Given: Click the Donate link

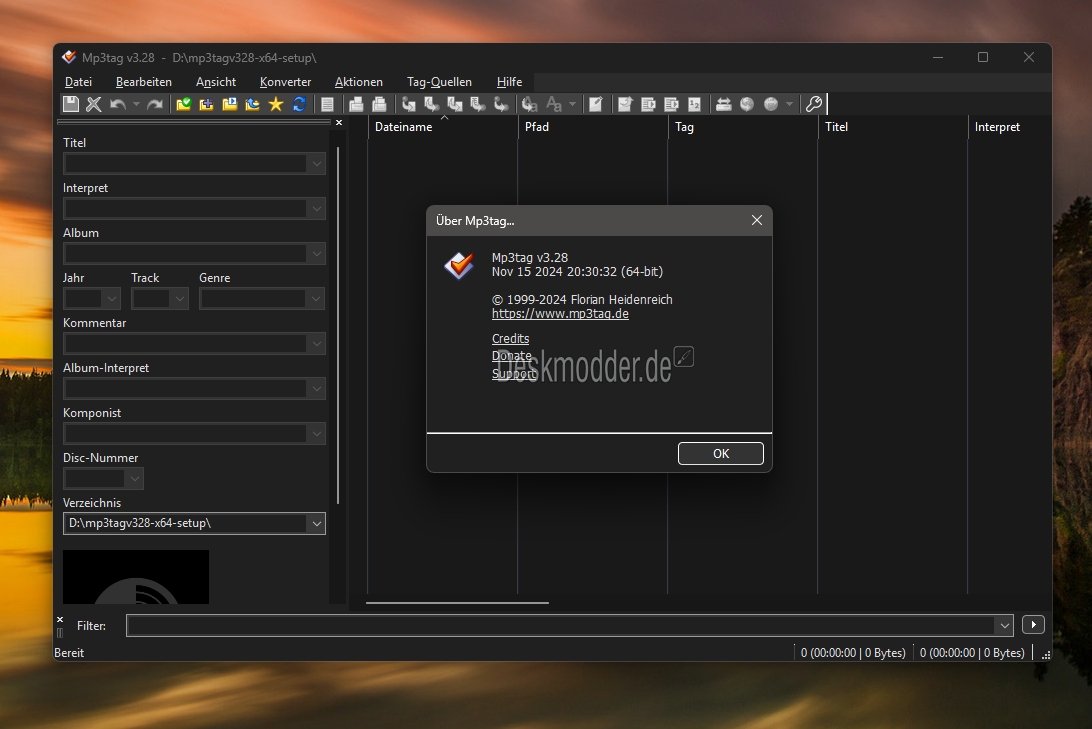Looking at the screenshot, I should (512, 356).
